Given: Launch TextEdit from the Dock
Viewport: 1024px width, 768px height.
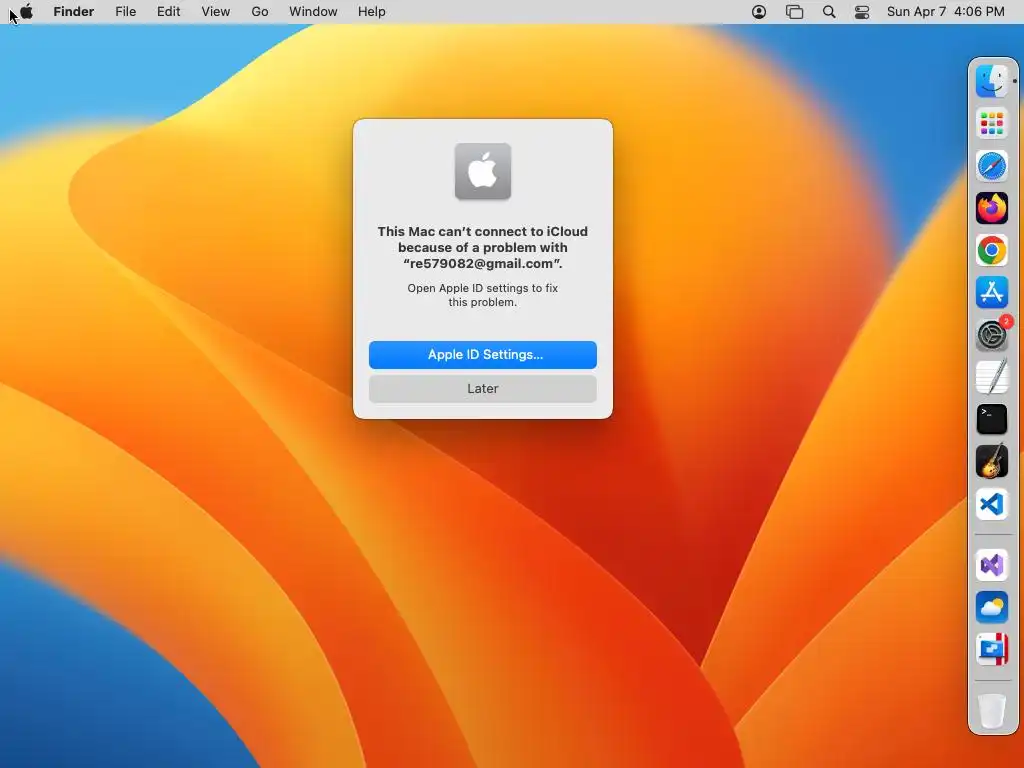Looking at the screenshot, I should click(x=992, y=377).
